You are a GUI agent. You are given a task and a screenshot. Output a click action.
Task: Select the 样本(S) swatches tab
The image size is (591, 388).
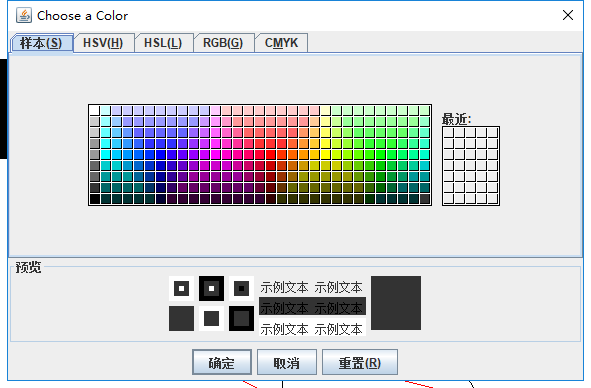click(42, 43)
